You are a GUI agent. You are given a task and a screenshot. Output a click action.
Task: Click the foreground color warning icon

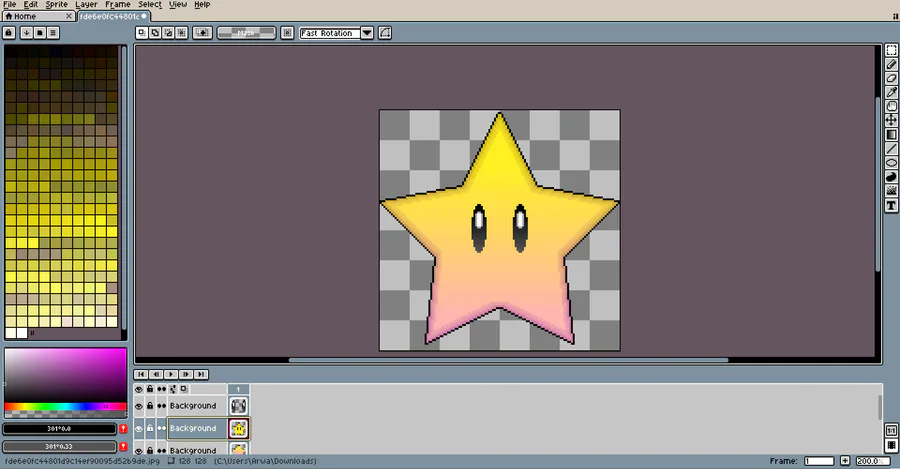click(123, 428)
